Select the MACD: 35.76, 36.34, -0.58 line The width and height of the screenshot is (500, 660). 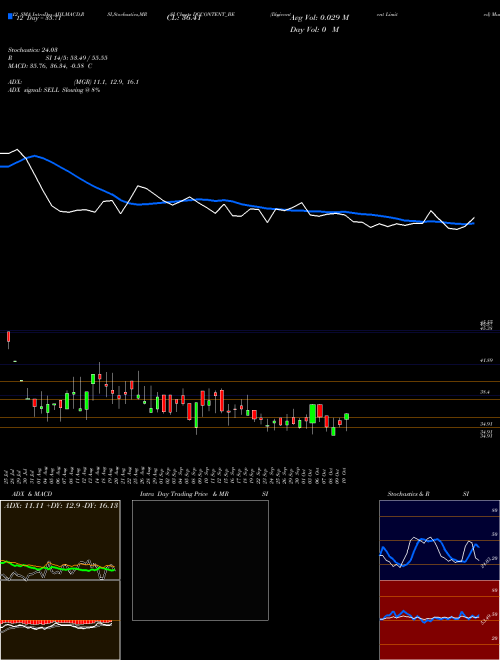(50, 66)
